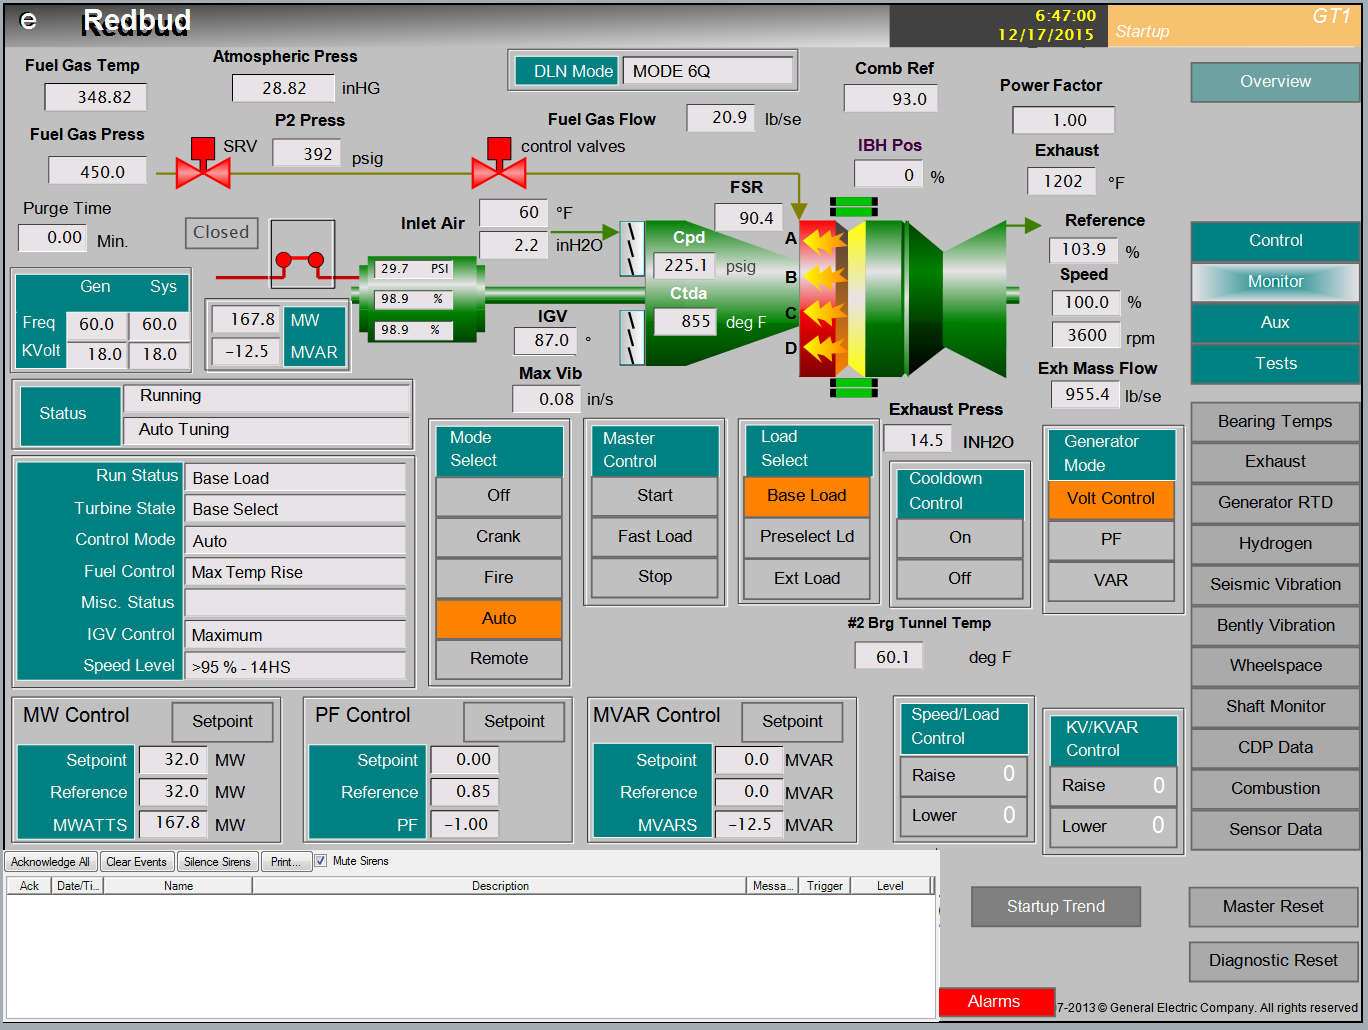Screen dimensions: 1368x1030
Task: Click Acknowledge All alarms button
Action: pos(50,862)
